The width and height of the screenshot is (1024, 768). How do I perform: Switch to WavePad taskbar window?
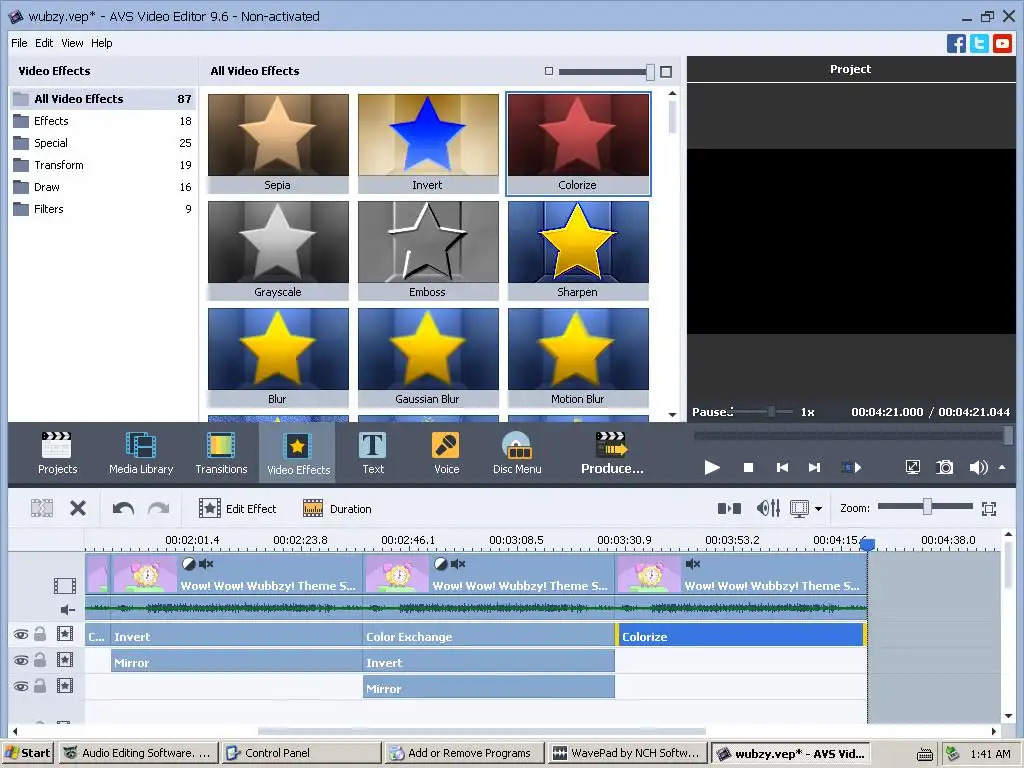(x=628, y=753)
